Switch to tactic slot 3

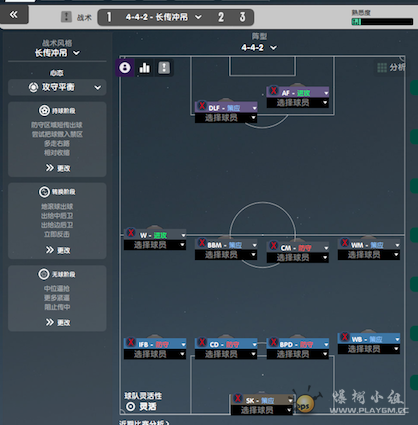(242, 17)
